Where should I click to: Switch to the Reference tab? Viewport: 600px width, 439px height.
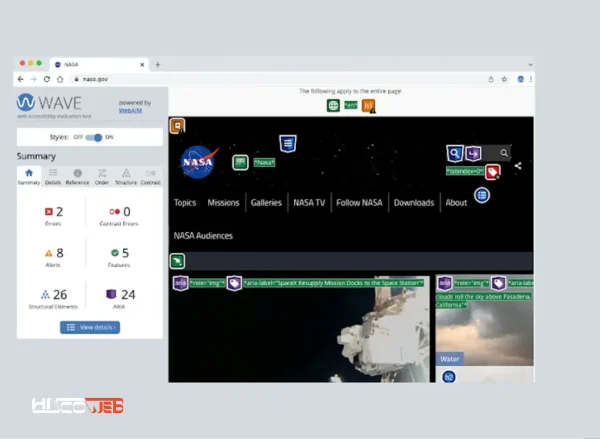click(x=77, y=177)
